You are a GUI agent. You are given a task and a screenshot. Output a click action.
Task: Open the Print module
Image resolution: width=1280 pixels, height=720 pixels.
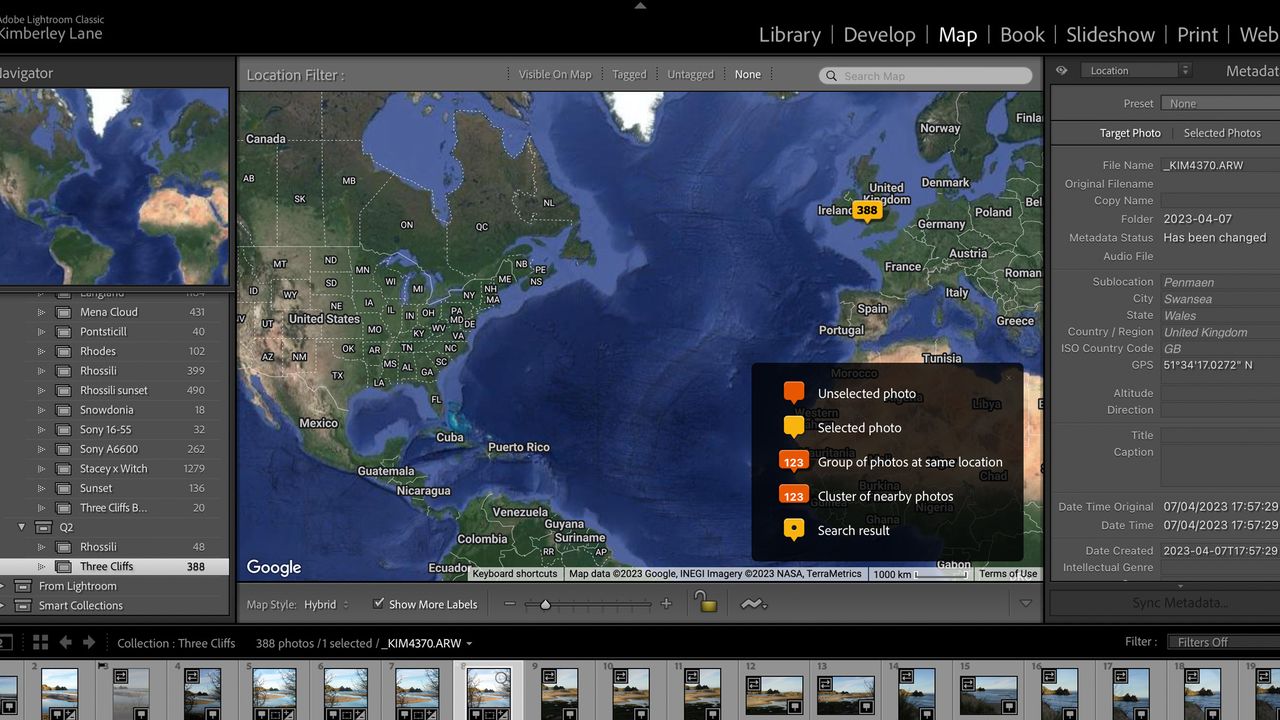tap(1197, 35)
